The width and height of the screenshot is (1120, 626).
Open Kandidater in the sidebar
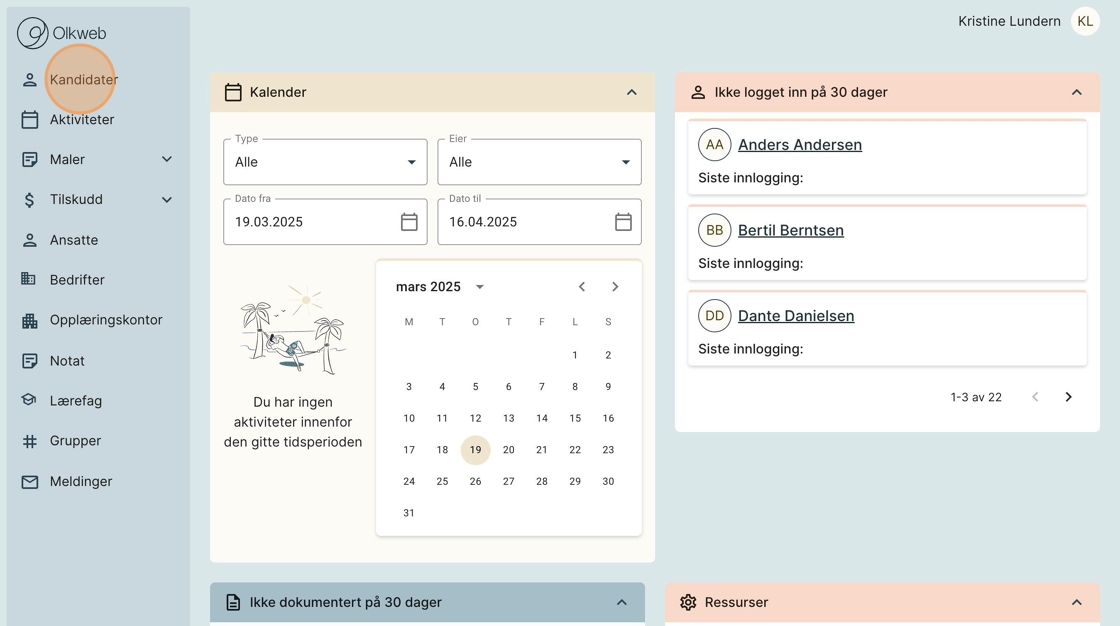click(x=84, y=79)
